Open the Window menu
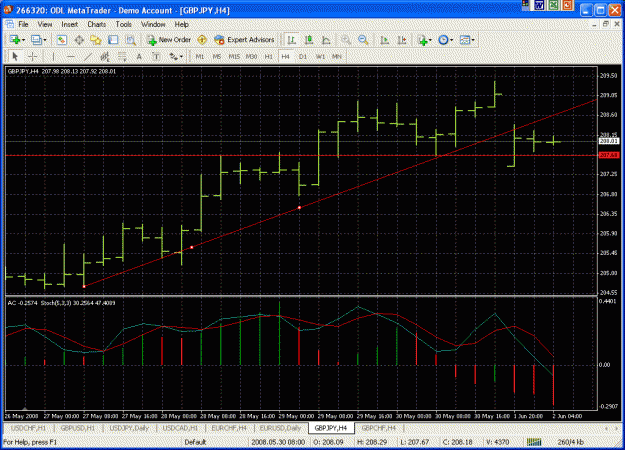This screenshot has width=625, height=450. pyautogui.click(x=153, y=24)
